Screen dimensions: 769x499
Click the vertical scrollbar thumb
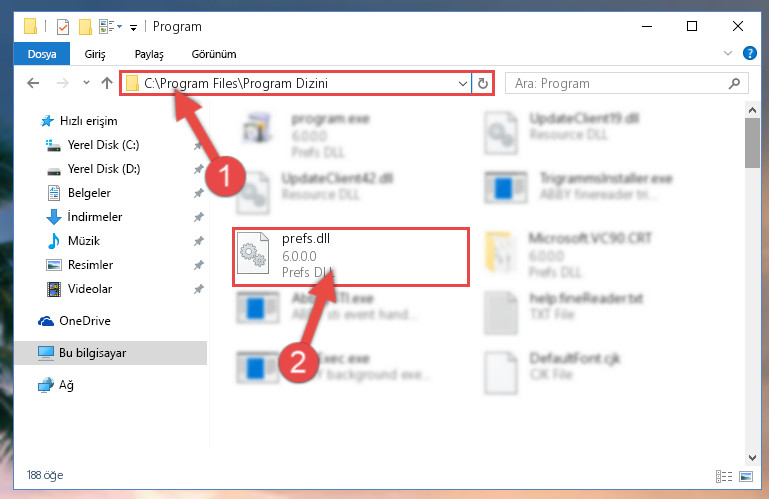click(x=752, y=143)
